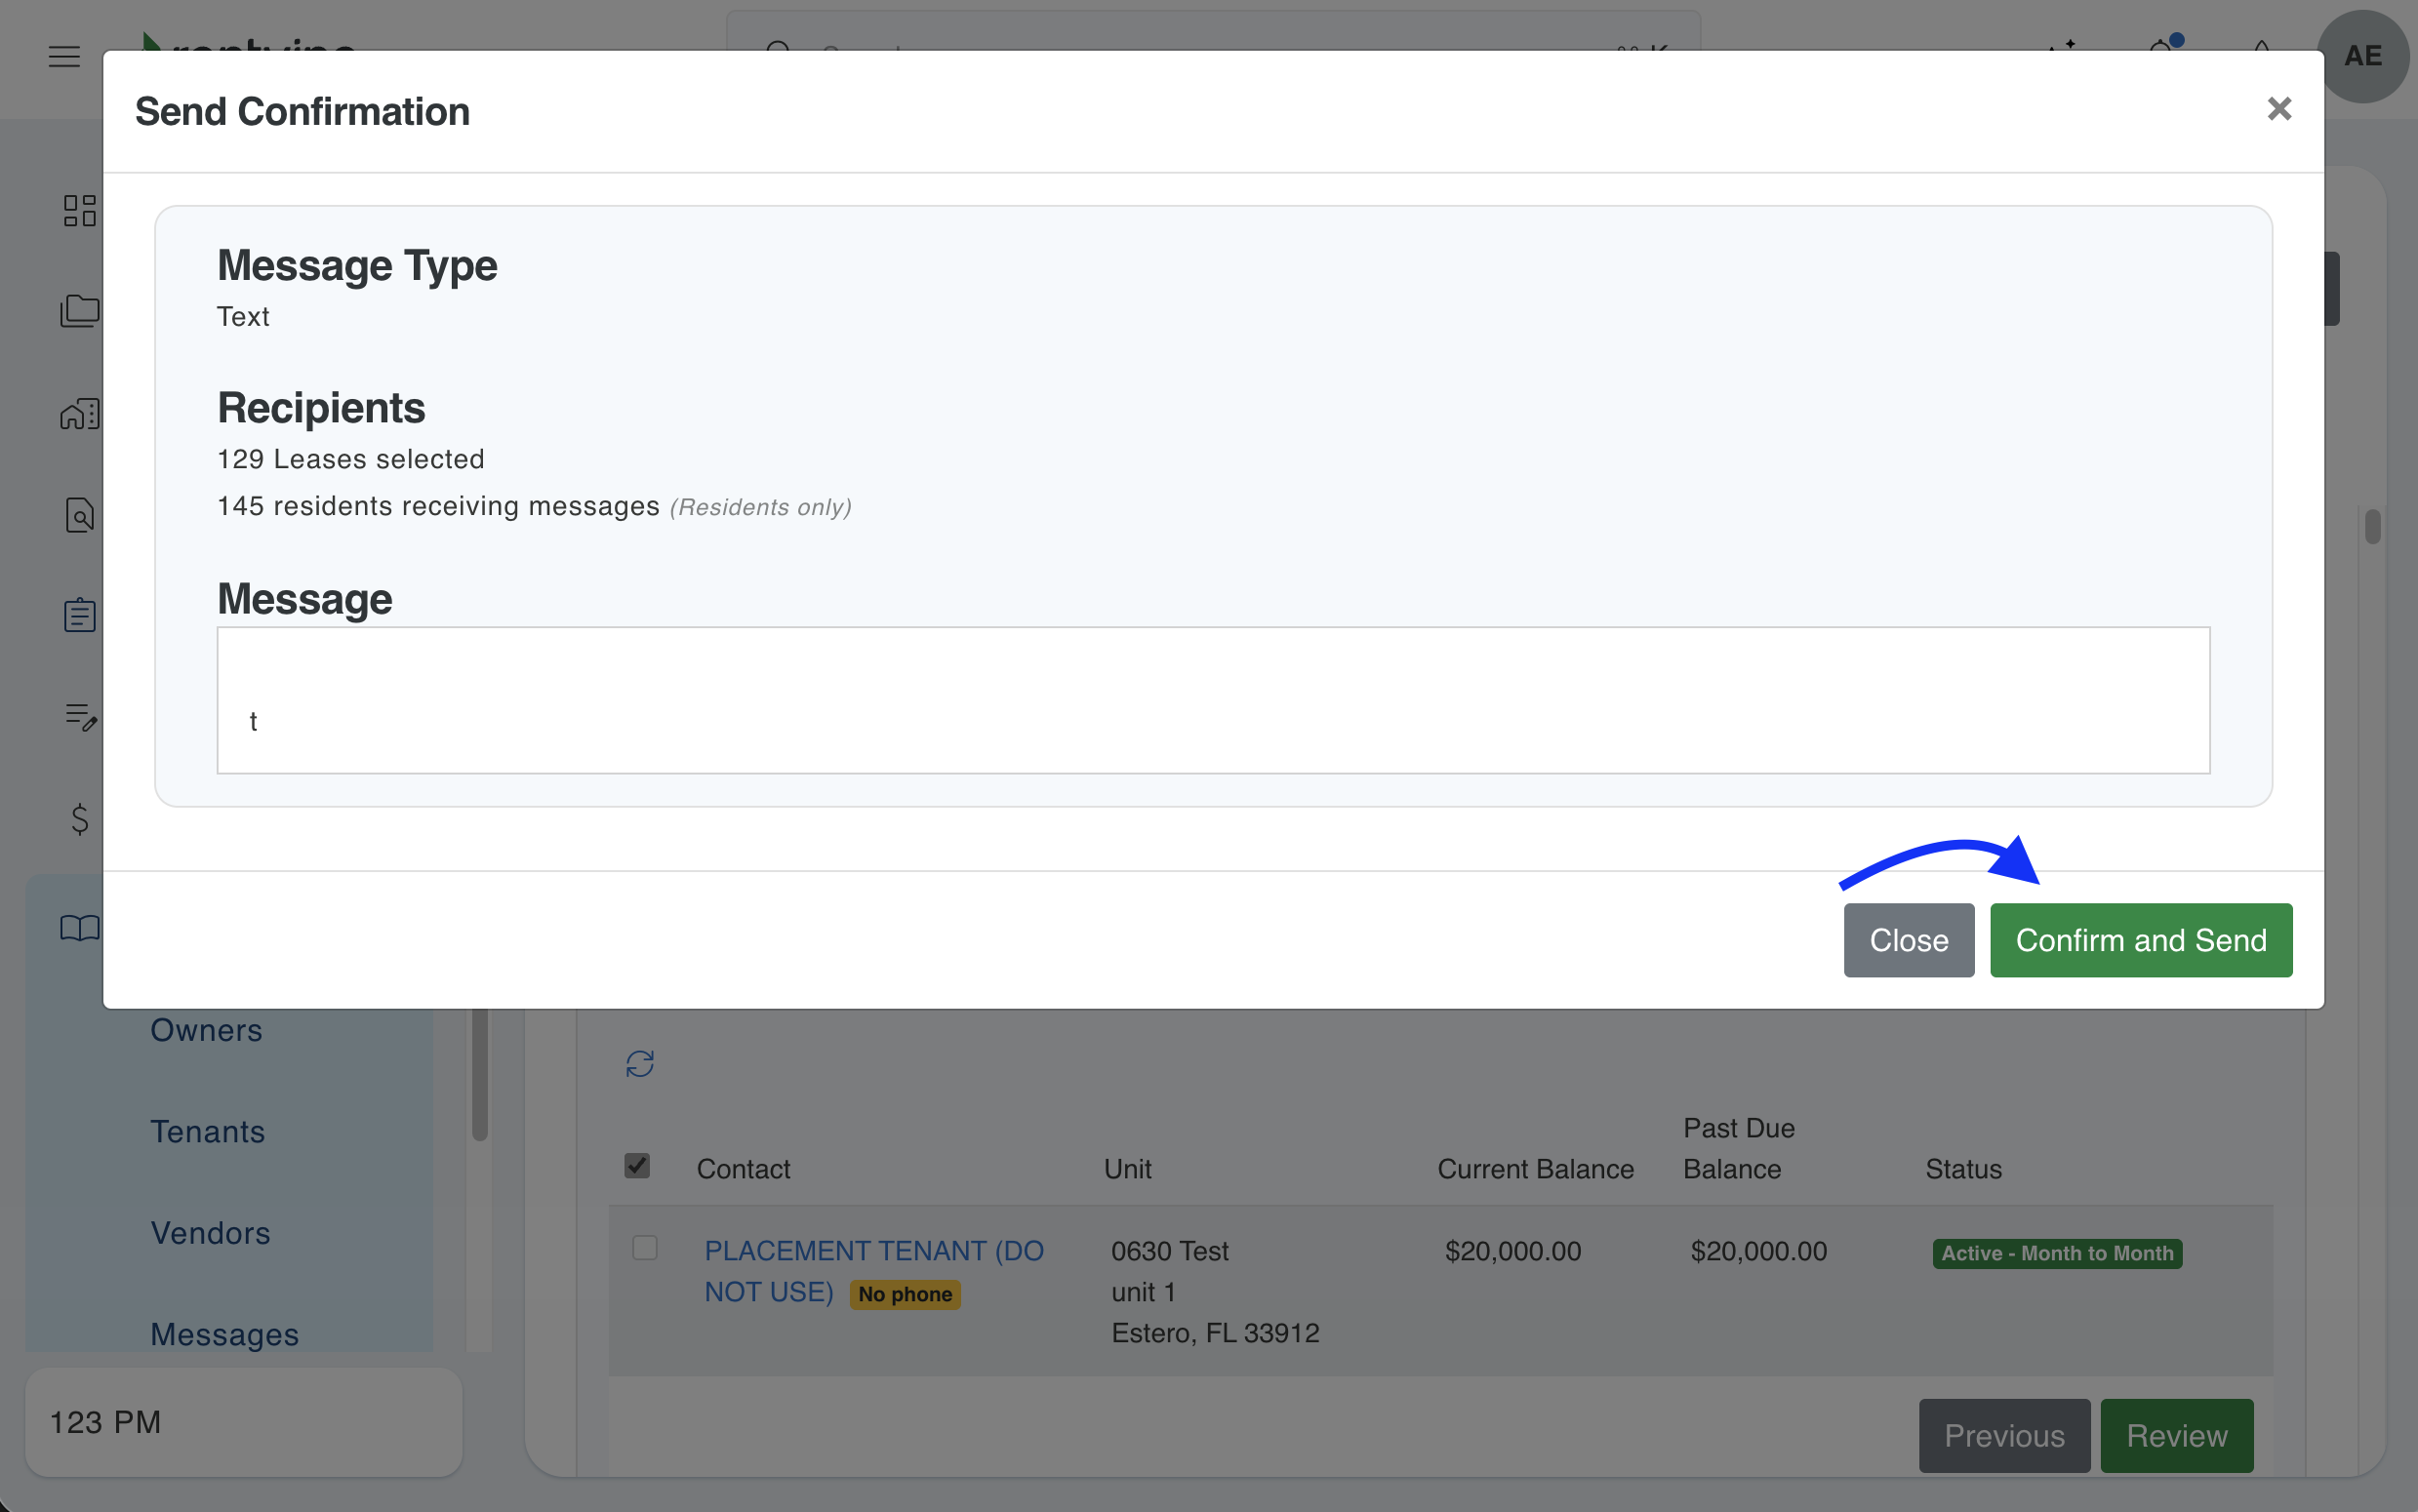Toggle the select-all checkbox beside Contact
Image resolution: width=2418 pixels, height=1512 pixels.
pyautogui.click(x=637, y=1166)
